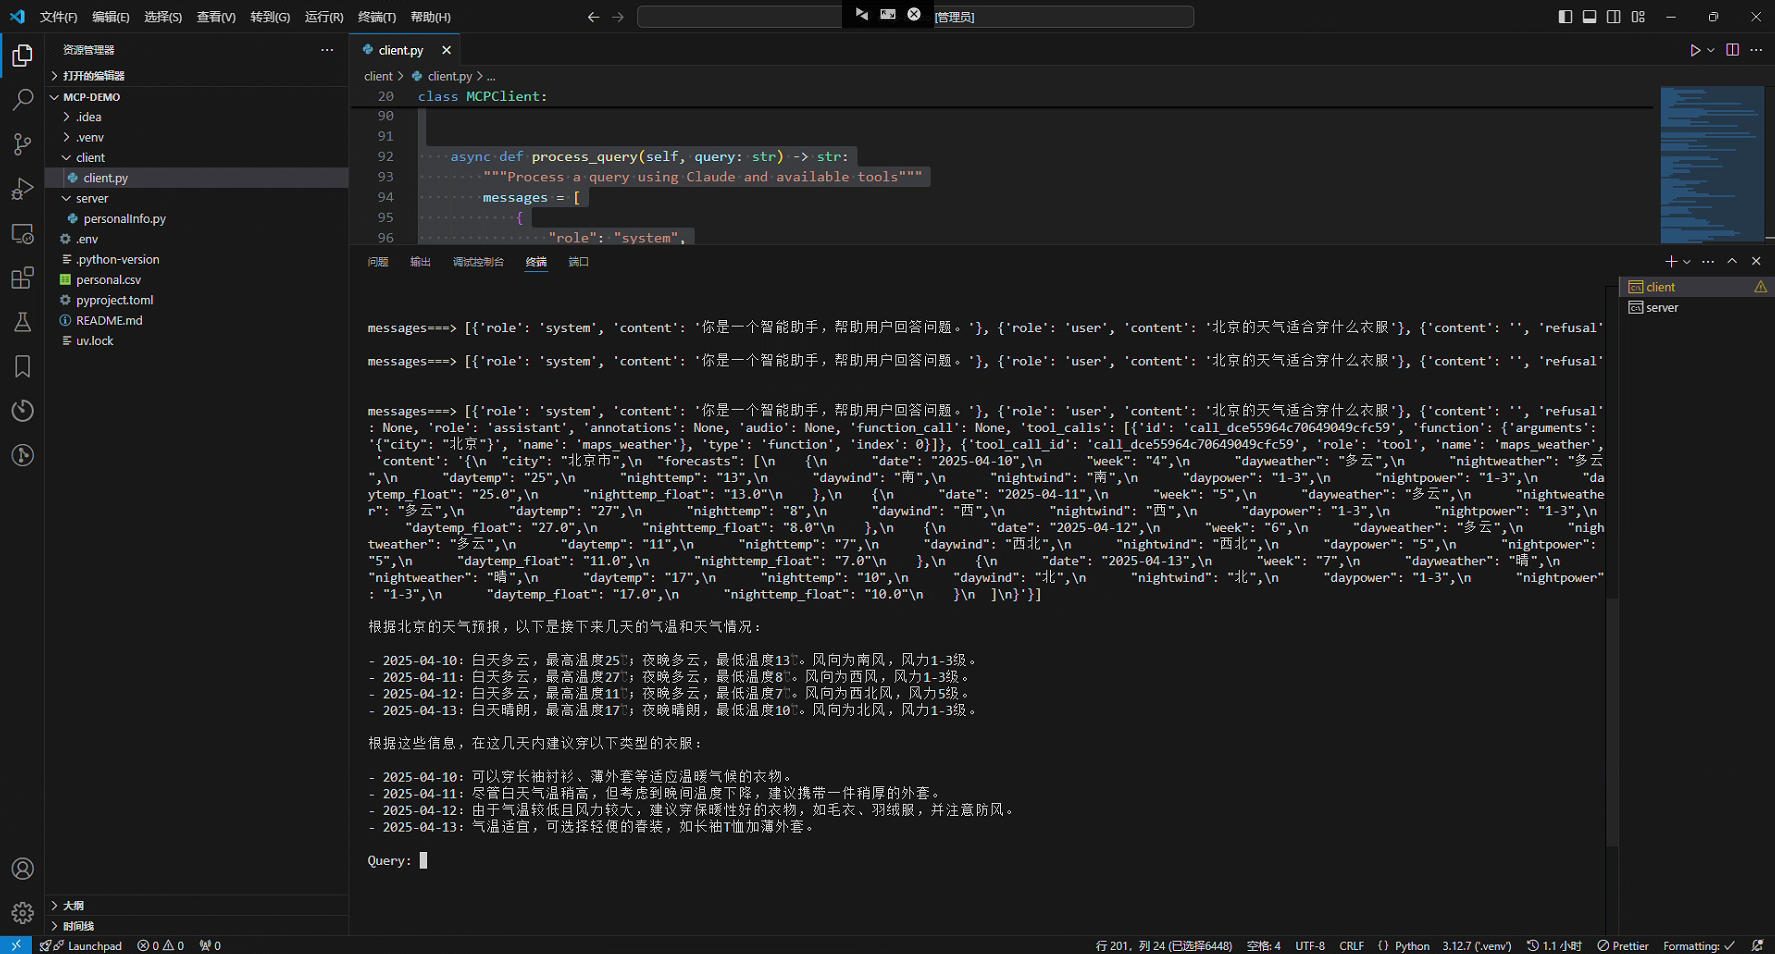Open the Explorer view in activity bar
Viewport: 1775px width, 954px height.
pyautogui.click(x=22, y=56)
